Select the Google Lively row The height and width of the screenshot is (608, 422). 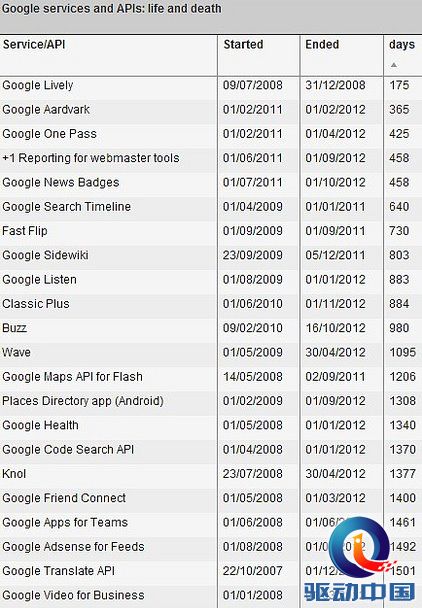pos(211,85)
